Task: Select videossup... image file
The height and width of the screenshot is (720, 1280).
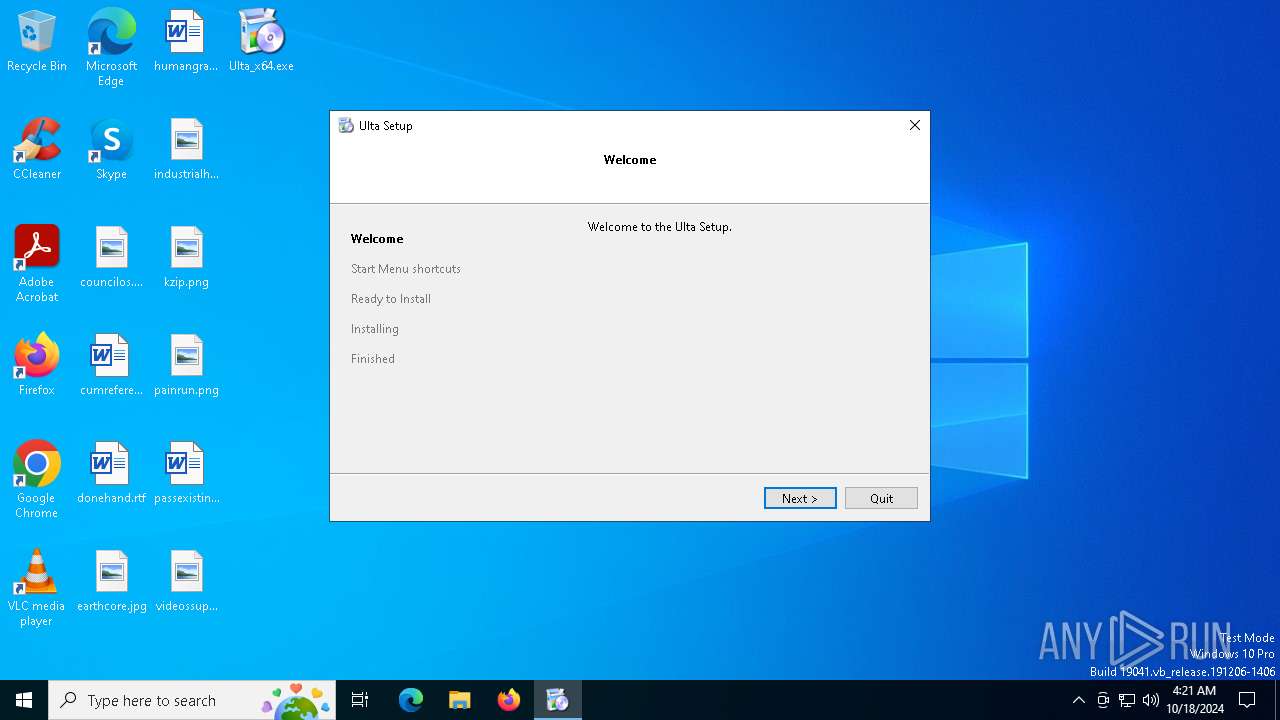Action: pyautogui.click(x=186, y=582)
